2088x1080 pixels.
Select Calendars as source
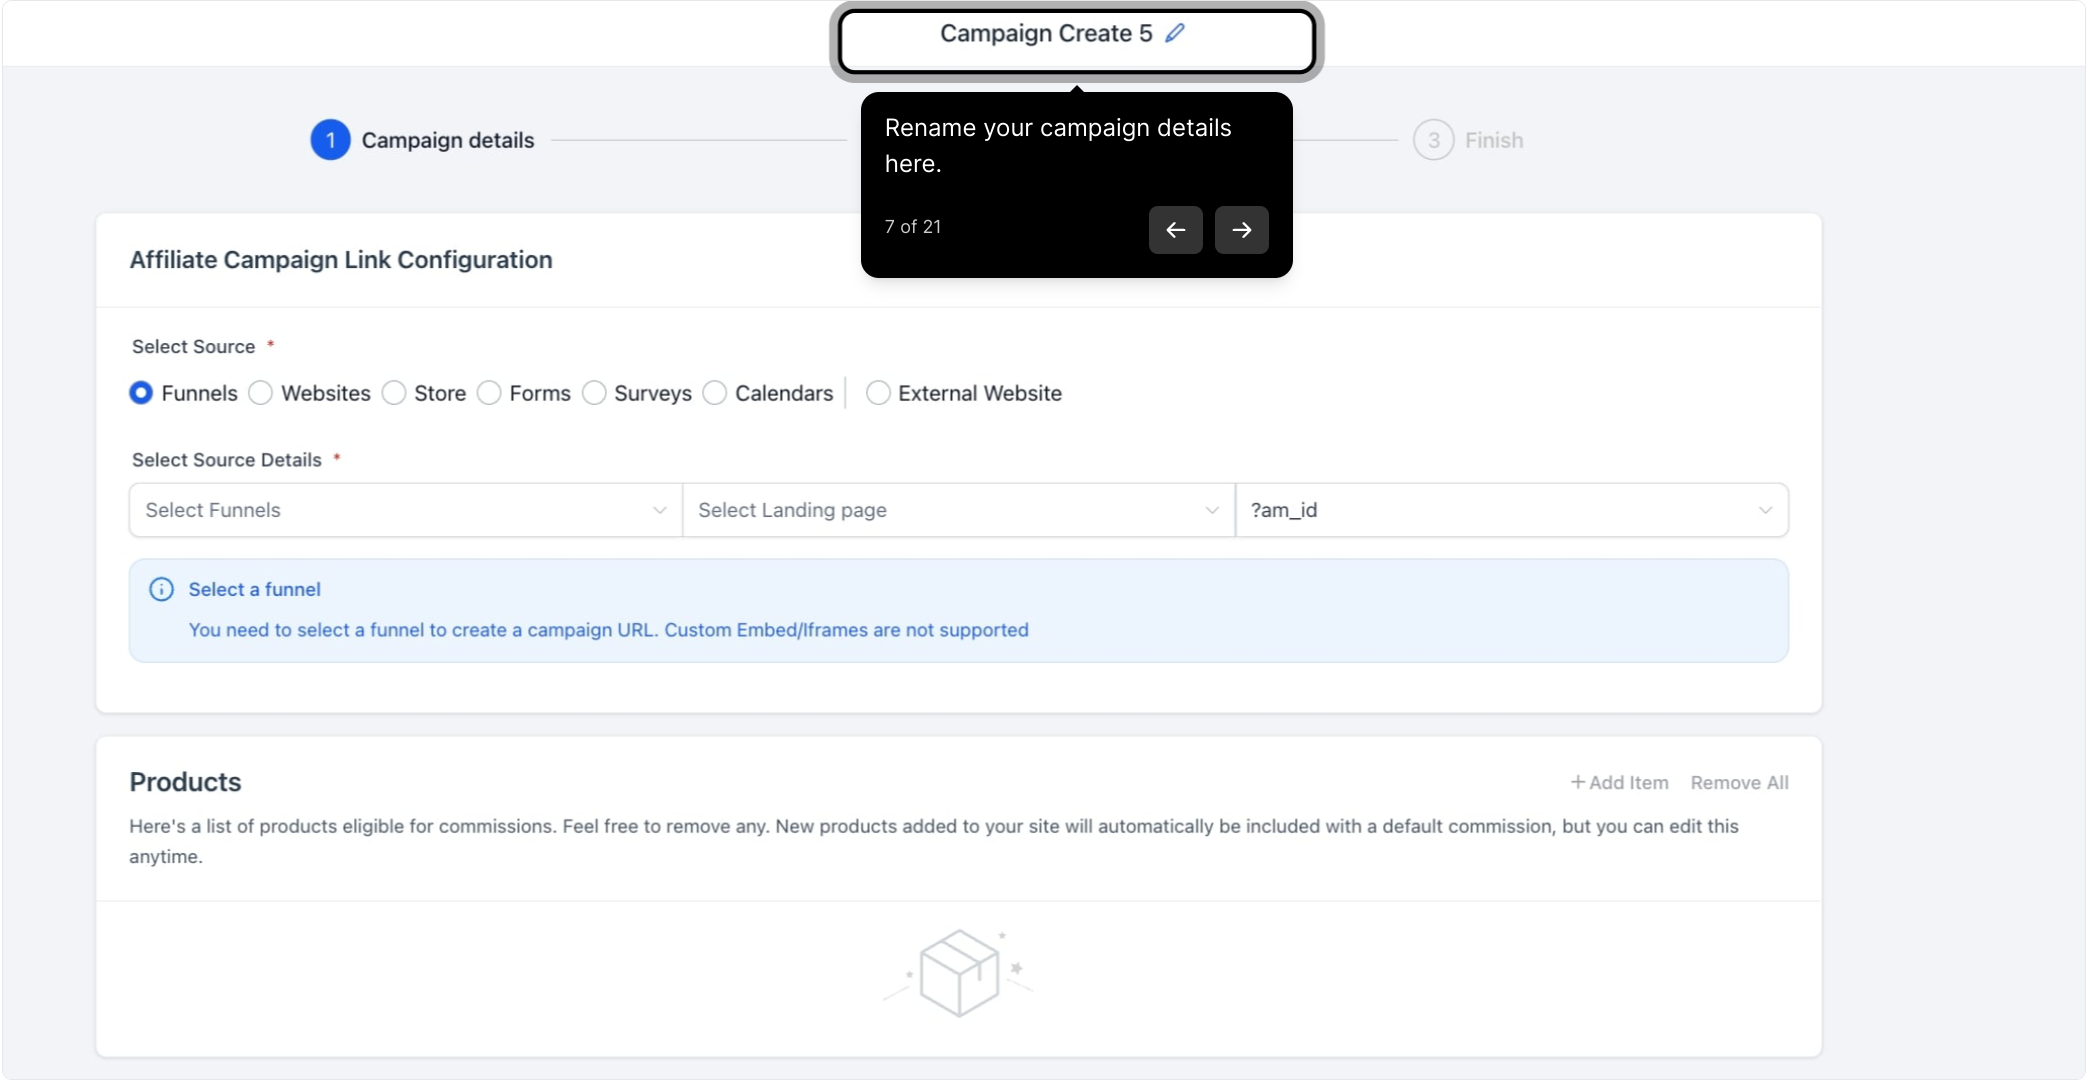coord(715,393)
